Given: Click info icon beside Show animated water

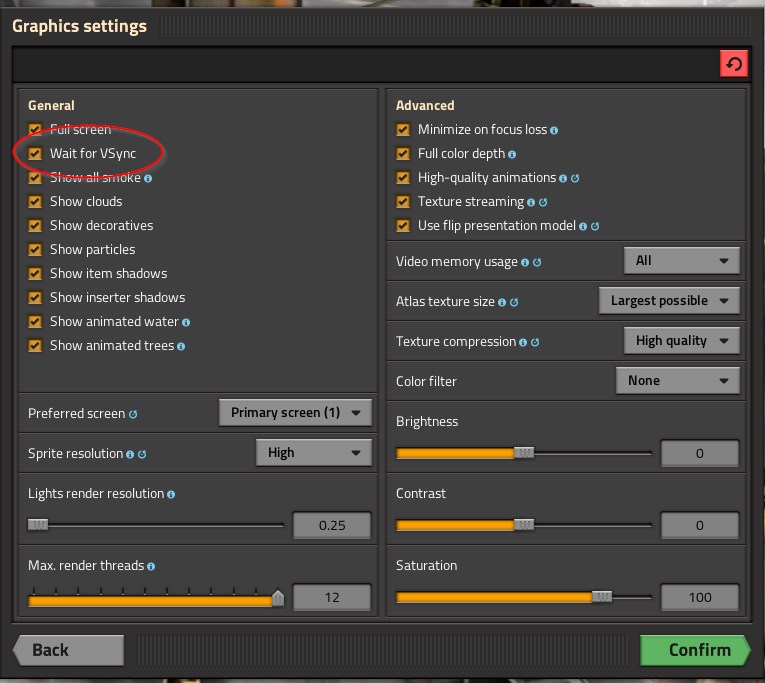Looking at the screenshot, I should click(x=186, y=322).
